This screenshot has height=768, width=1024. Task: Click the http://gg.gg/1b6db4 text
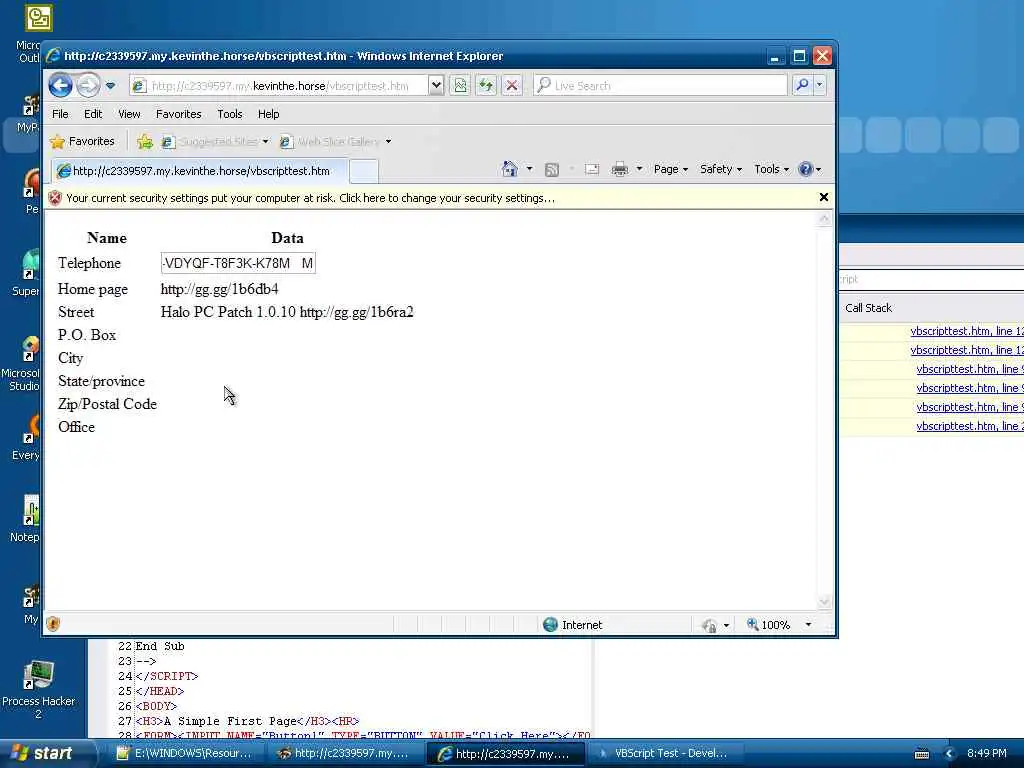point(219,289)
